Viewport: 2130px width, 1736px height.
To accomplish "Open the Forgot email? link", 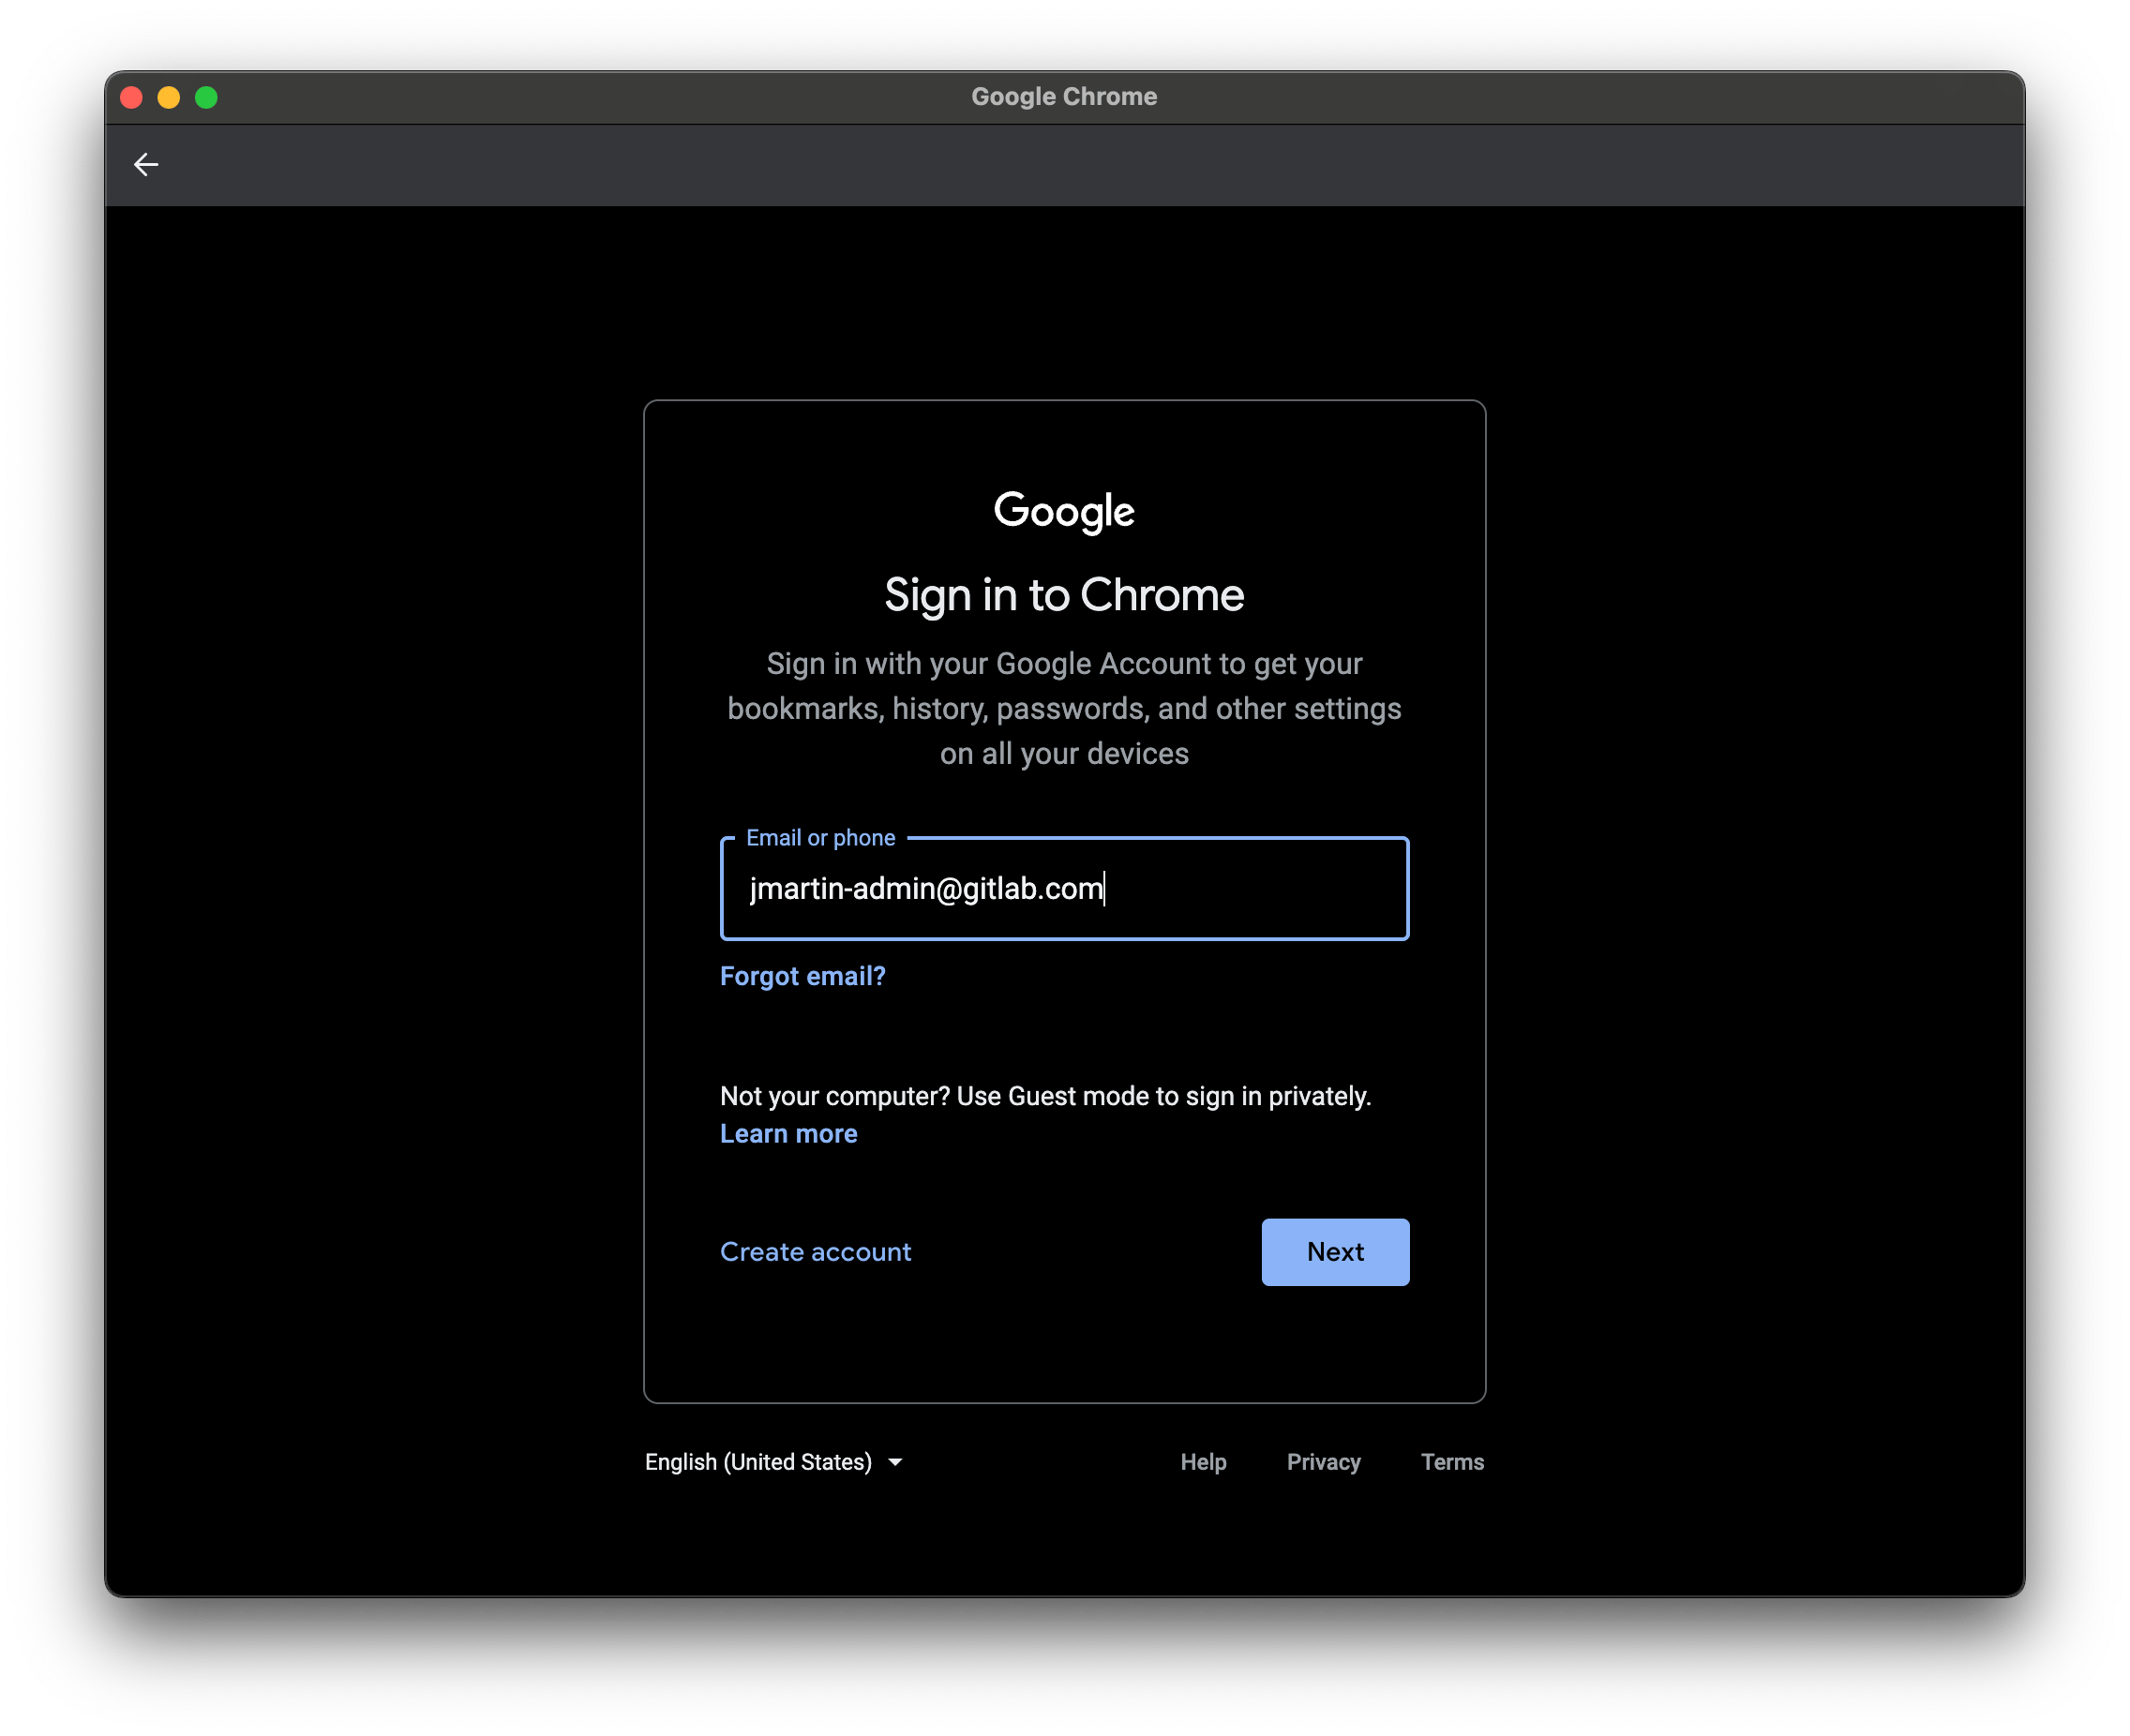I will click(802, 976).
